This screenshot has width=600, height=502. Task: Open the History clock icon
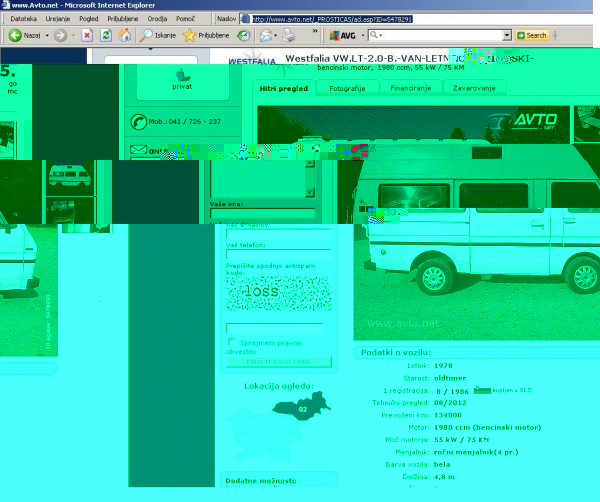coord(243,35)
